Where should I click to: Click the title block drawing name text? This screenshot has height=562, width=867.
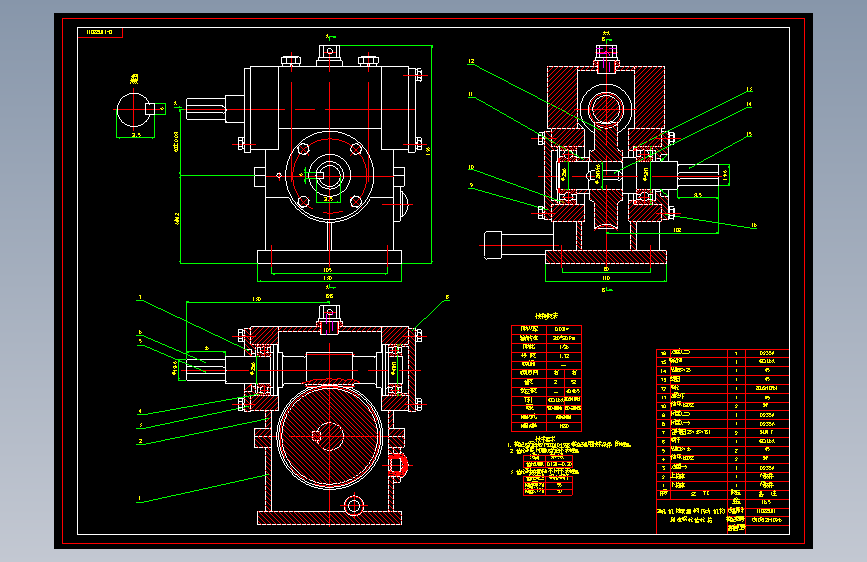691,516
